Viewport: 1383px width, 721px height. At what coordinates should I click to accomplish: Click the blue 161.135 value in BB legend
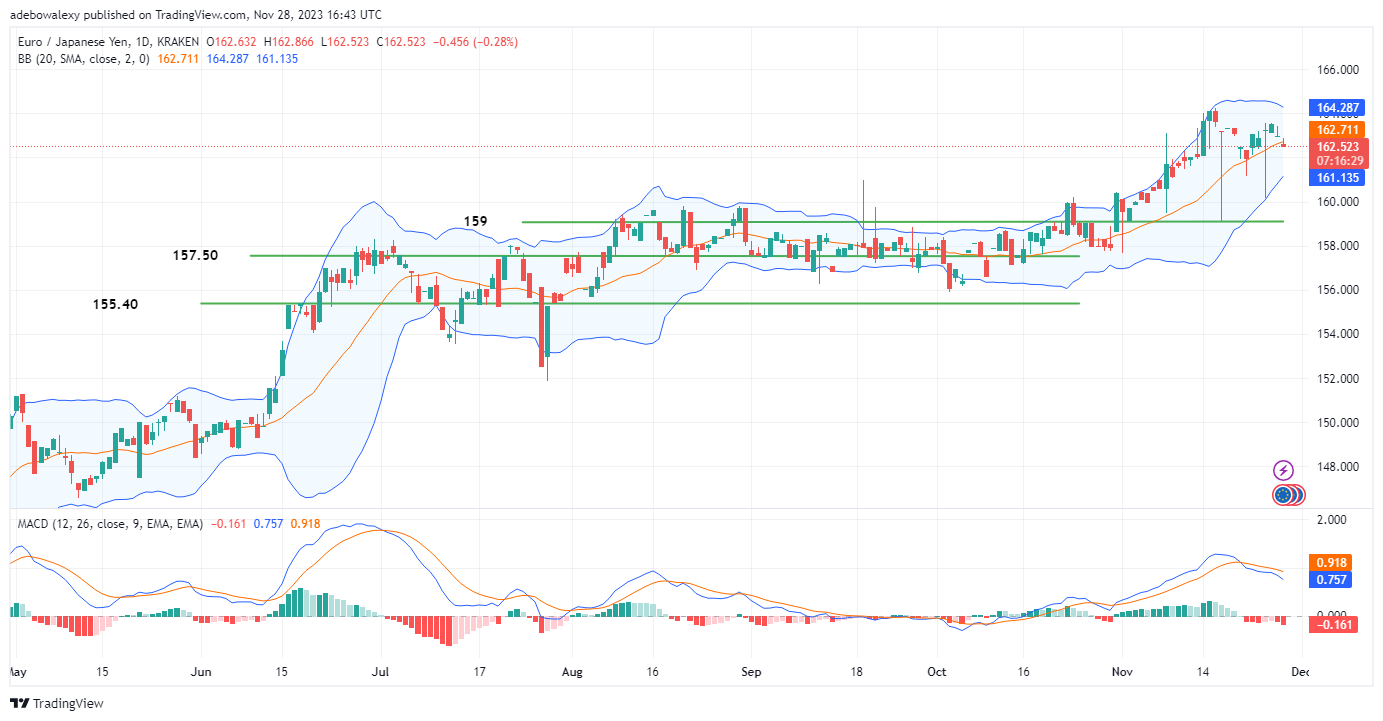tap(277, 59)
